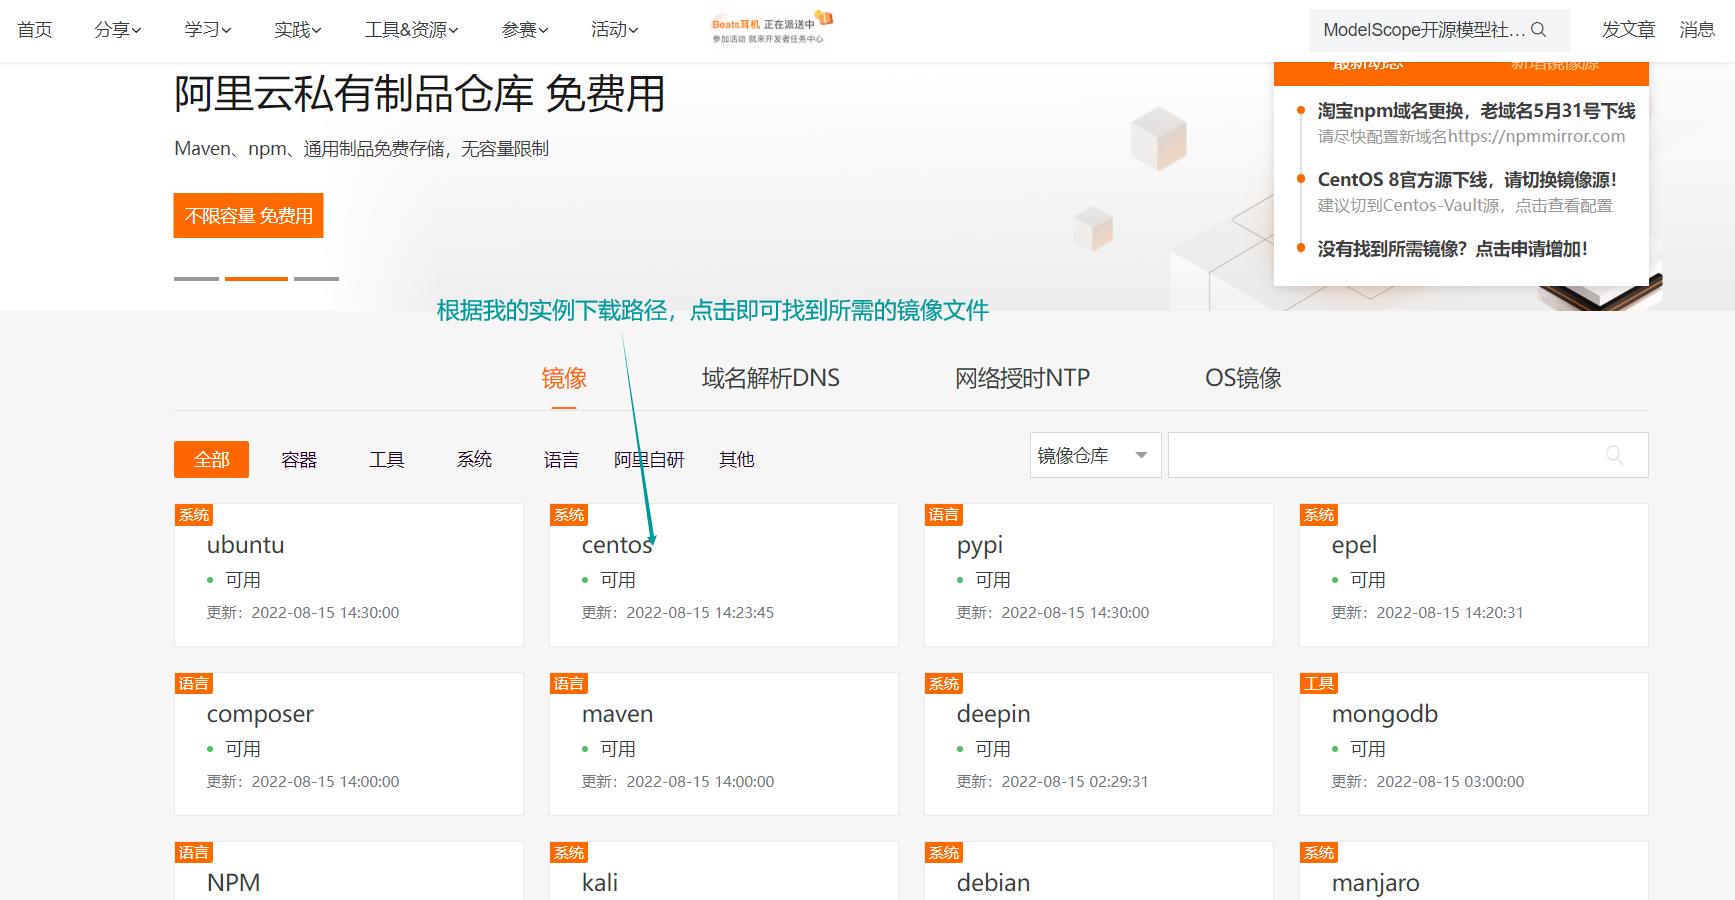The height and width of the screenshot is (900, 1735).
Task: Select the active orange banner slide indicator
Action: coord(256,278)
